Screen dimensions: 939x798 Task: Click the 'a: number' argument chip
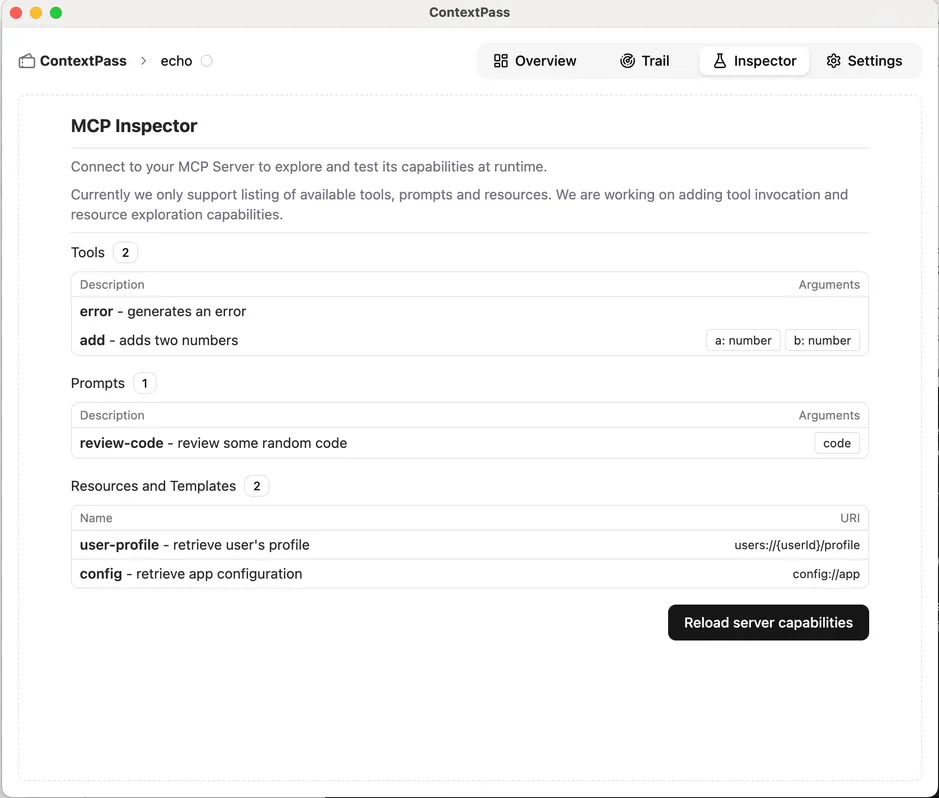[743, 340]
